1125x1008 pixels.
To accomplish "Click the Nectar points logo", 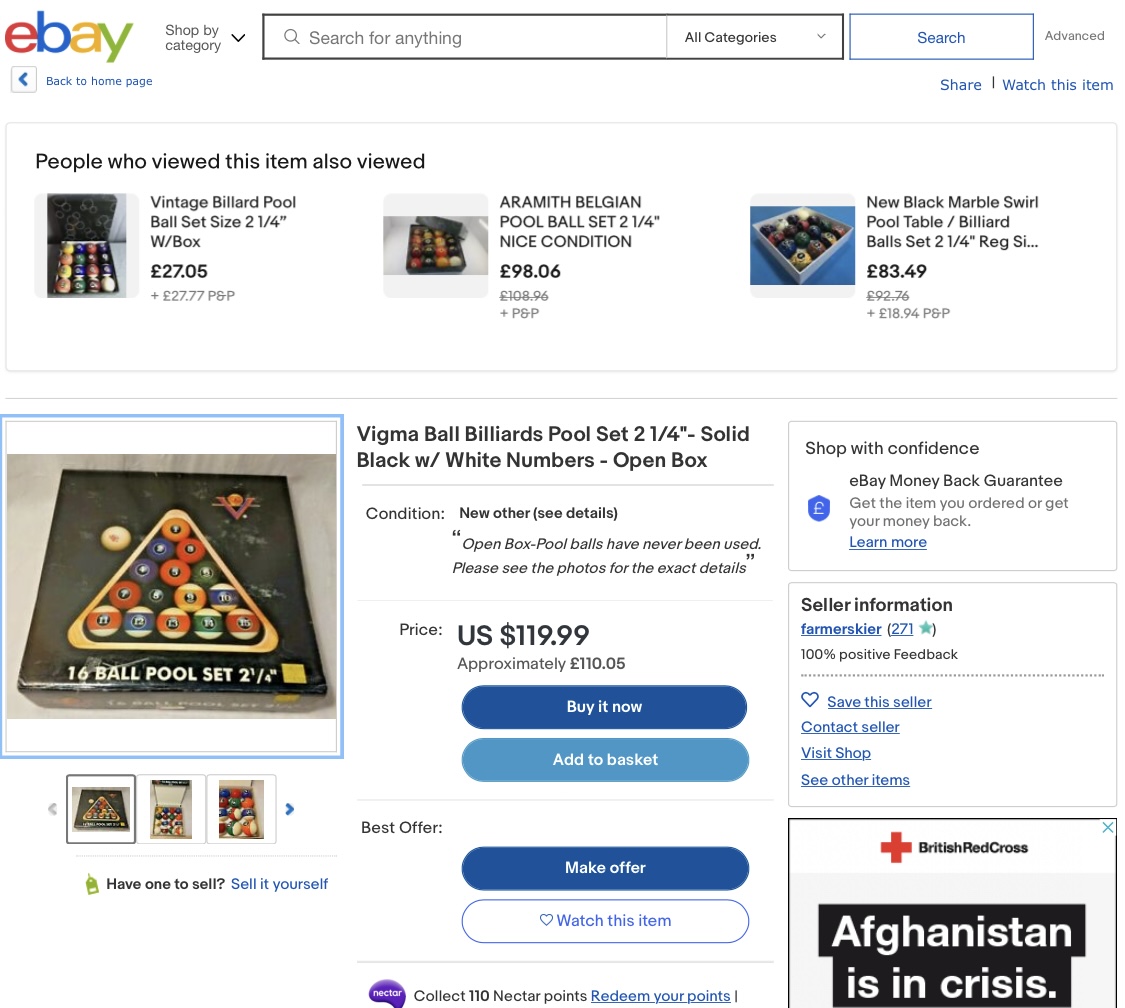I will point(387,994).
